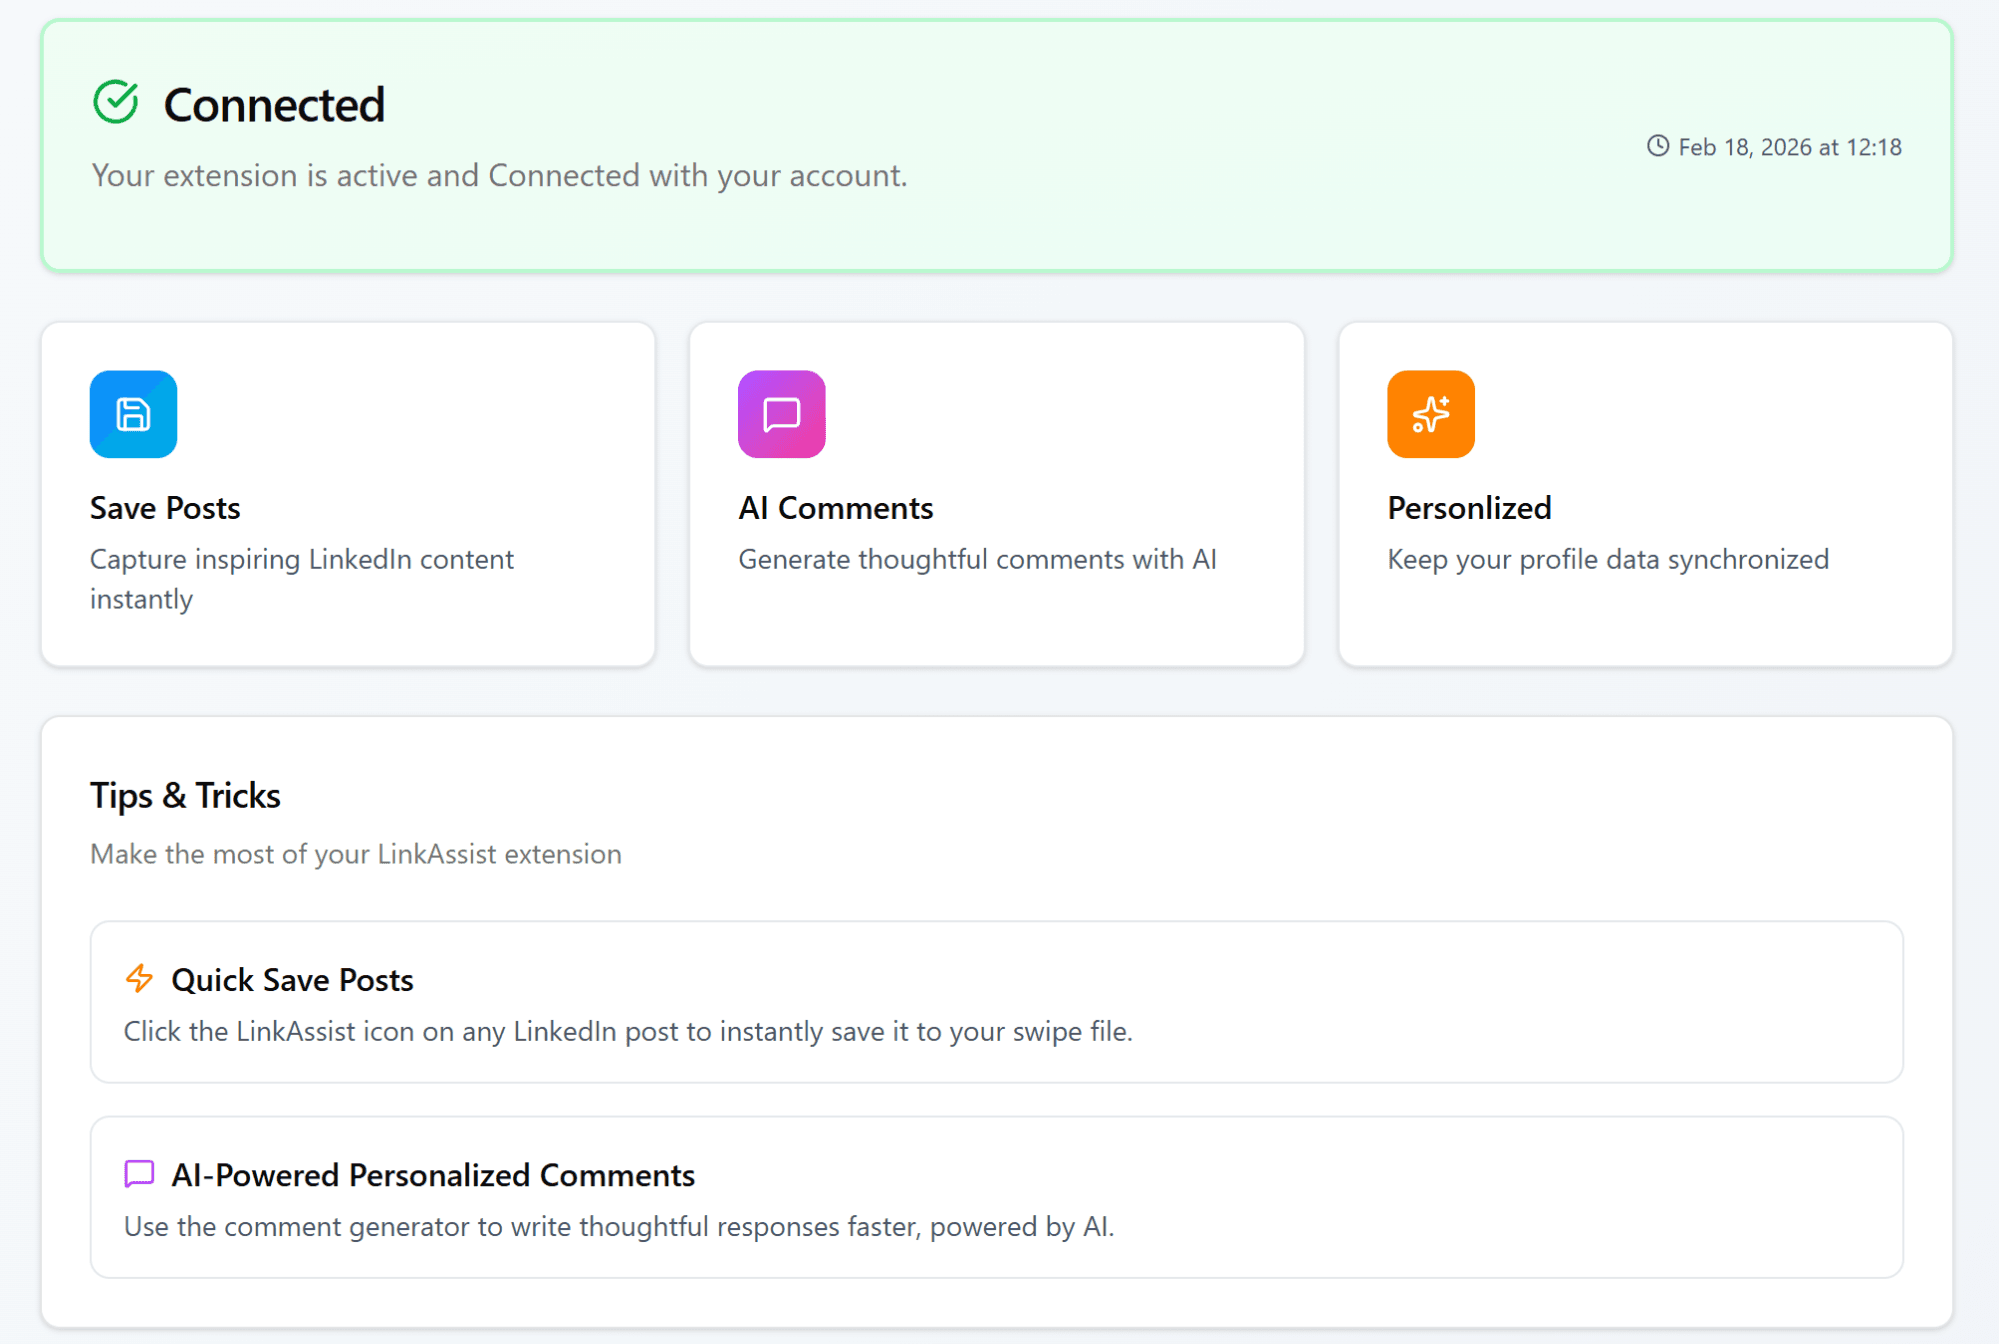Click the 'Make the most of LinkAssist' subtitle
The image size is (1999, 1344).
click(355, 854)
